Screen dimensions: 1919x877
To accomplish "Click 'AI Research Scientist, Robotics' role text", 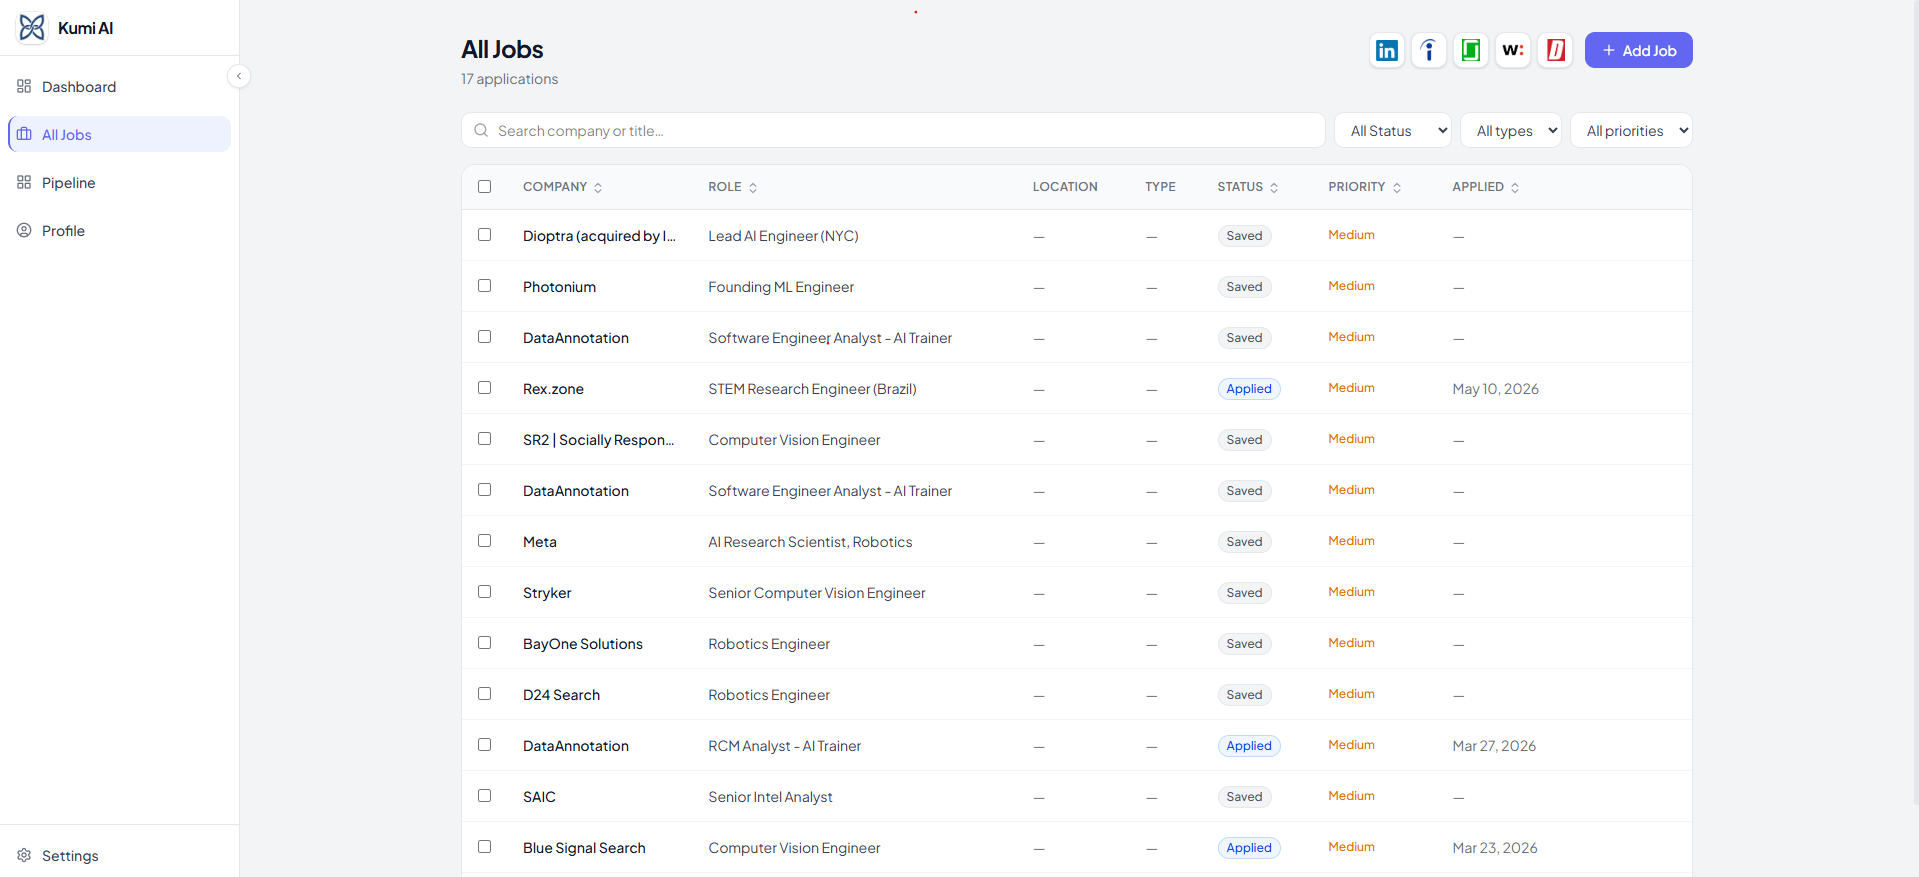I will [x=810, y=542].
